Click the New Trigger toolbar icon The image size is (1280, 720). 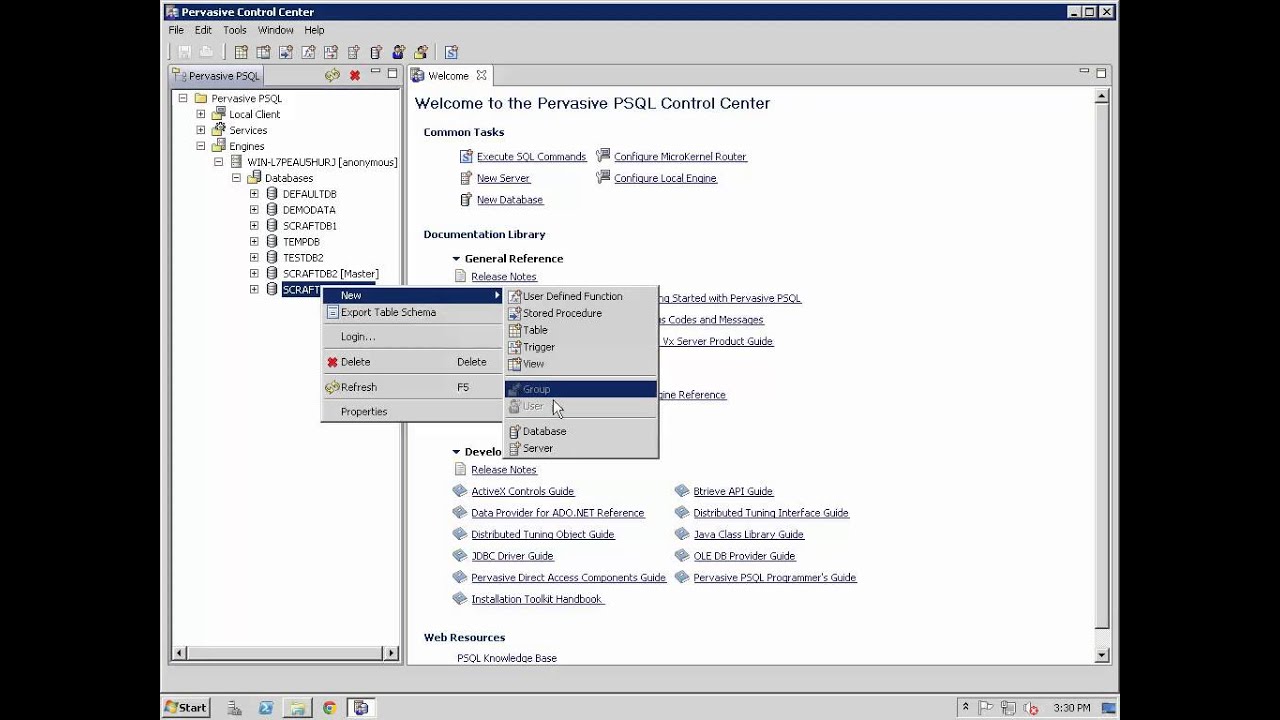point(331,52)
